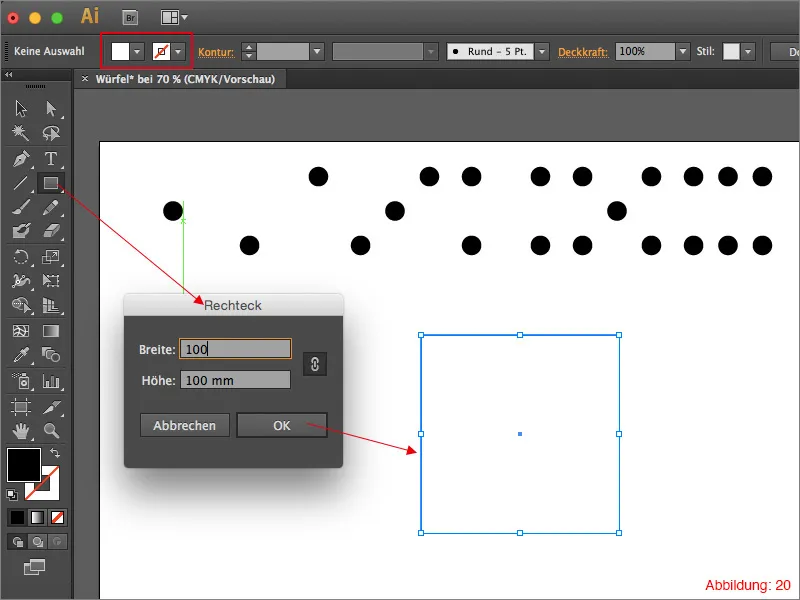Select the Shape Builder tool
800x600 pixels.
(x=21, y=305)
